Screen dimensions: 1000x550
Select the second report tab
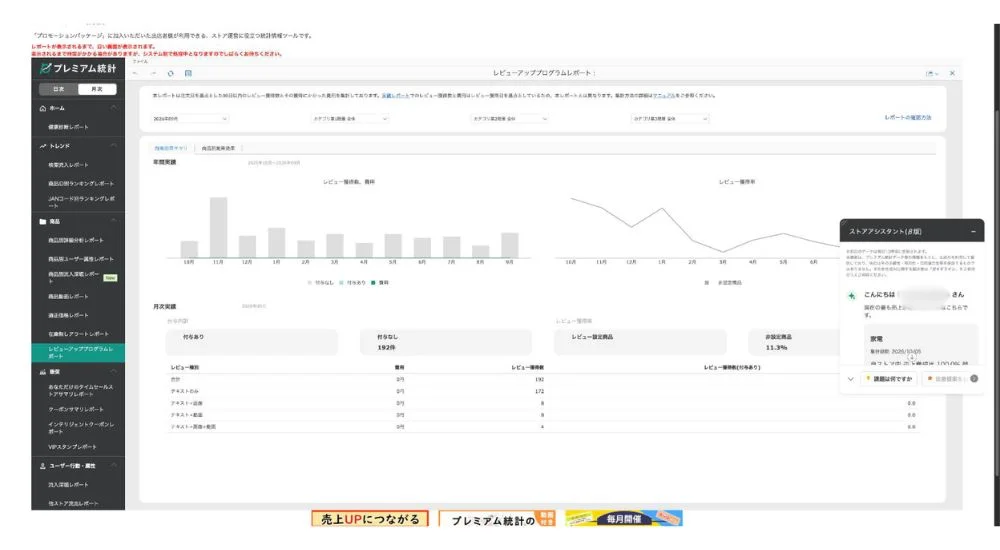point(218,148)
